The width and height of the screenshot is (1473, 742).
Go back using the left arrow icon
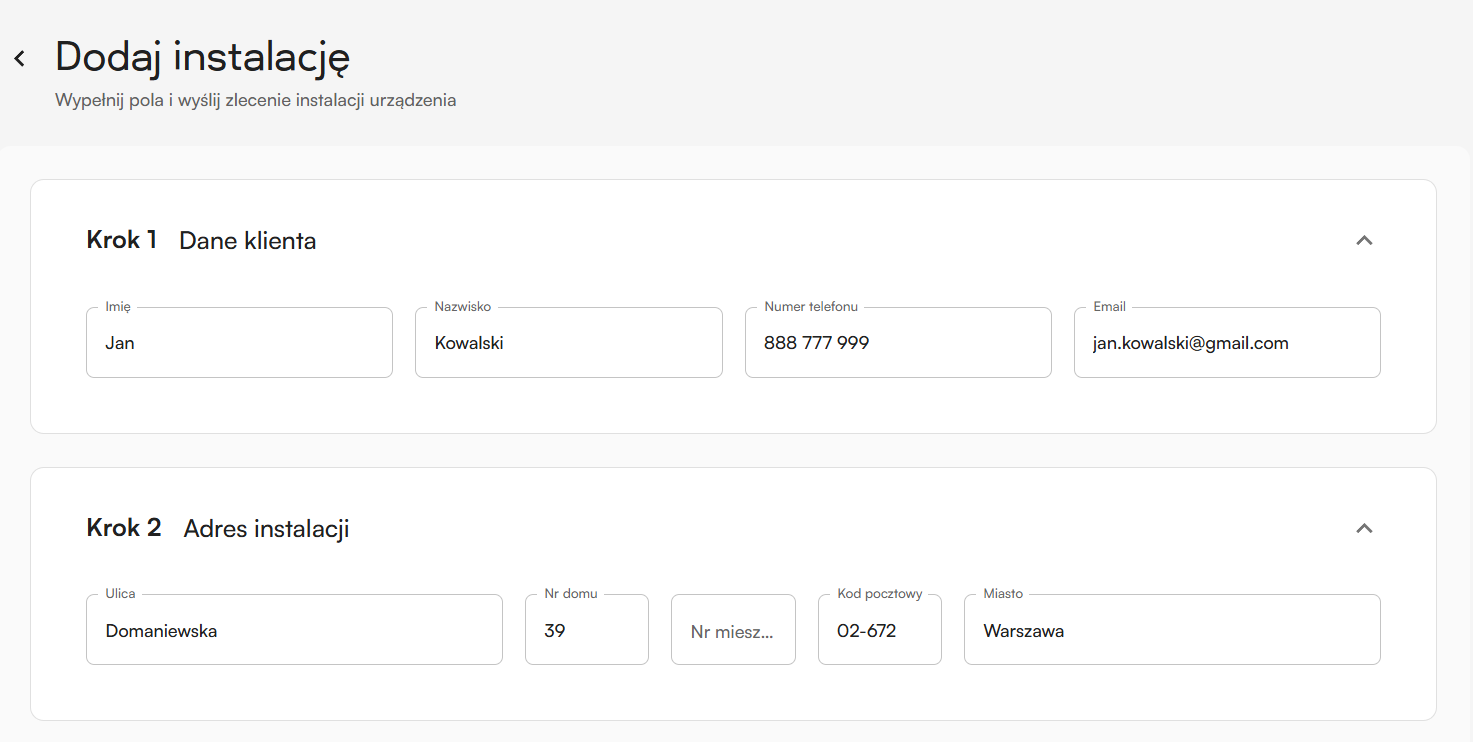point(20,59)
